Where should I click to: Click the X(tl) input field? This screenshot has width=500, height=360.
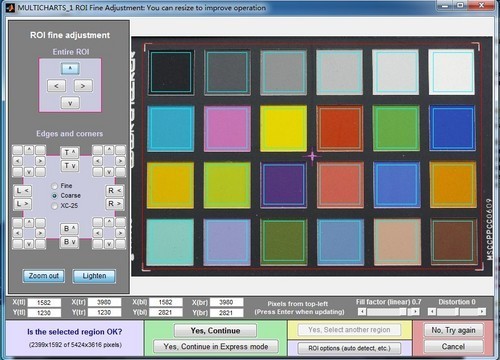coord(44,303)
